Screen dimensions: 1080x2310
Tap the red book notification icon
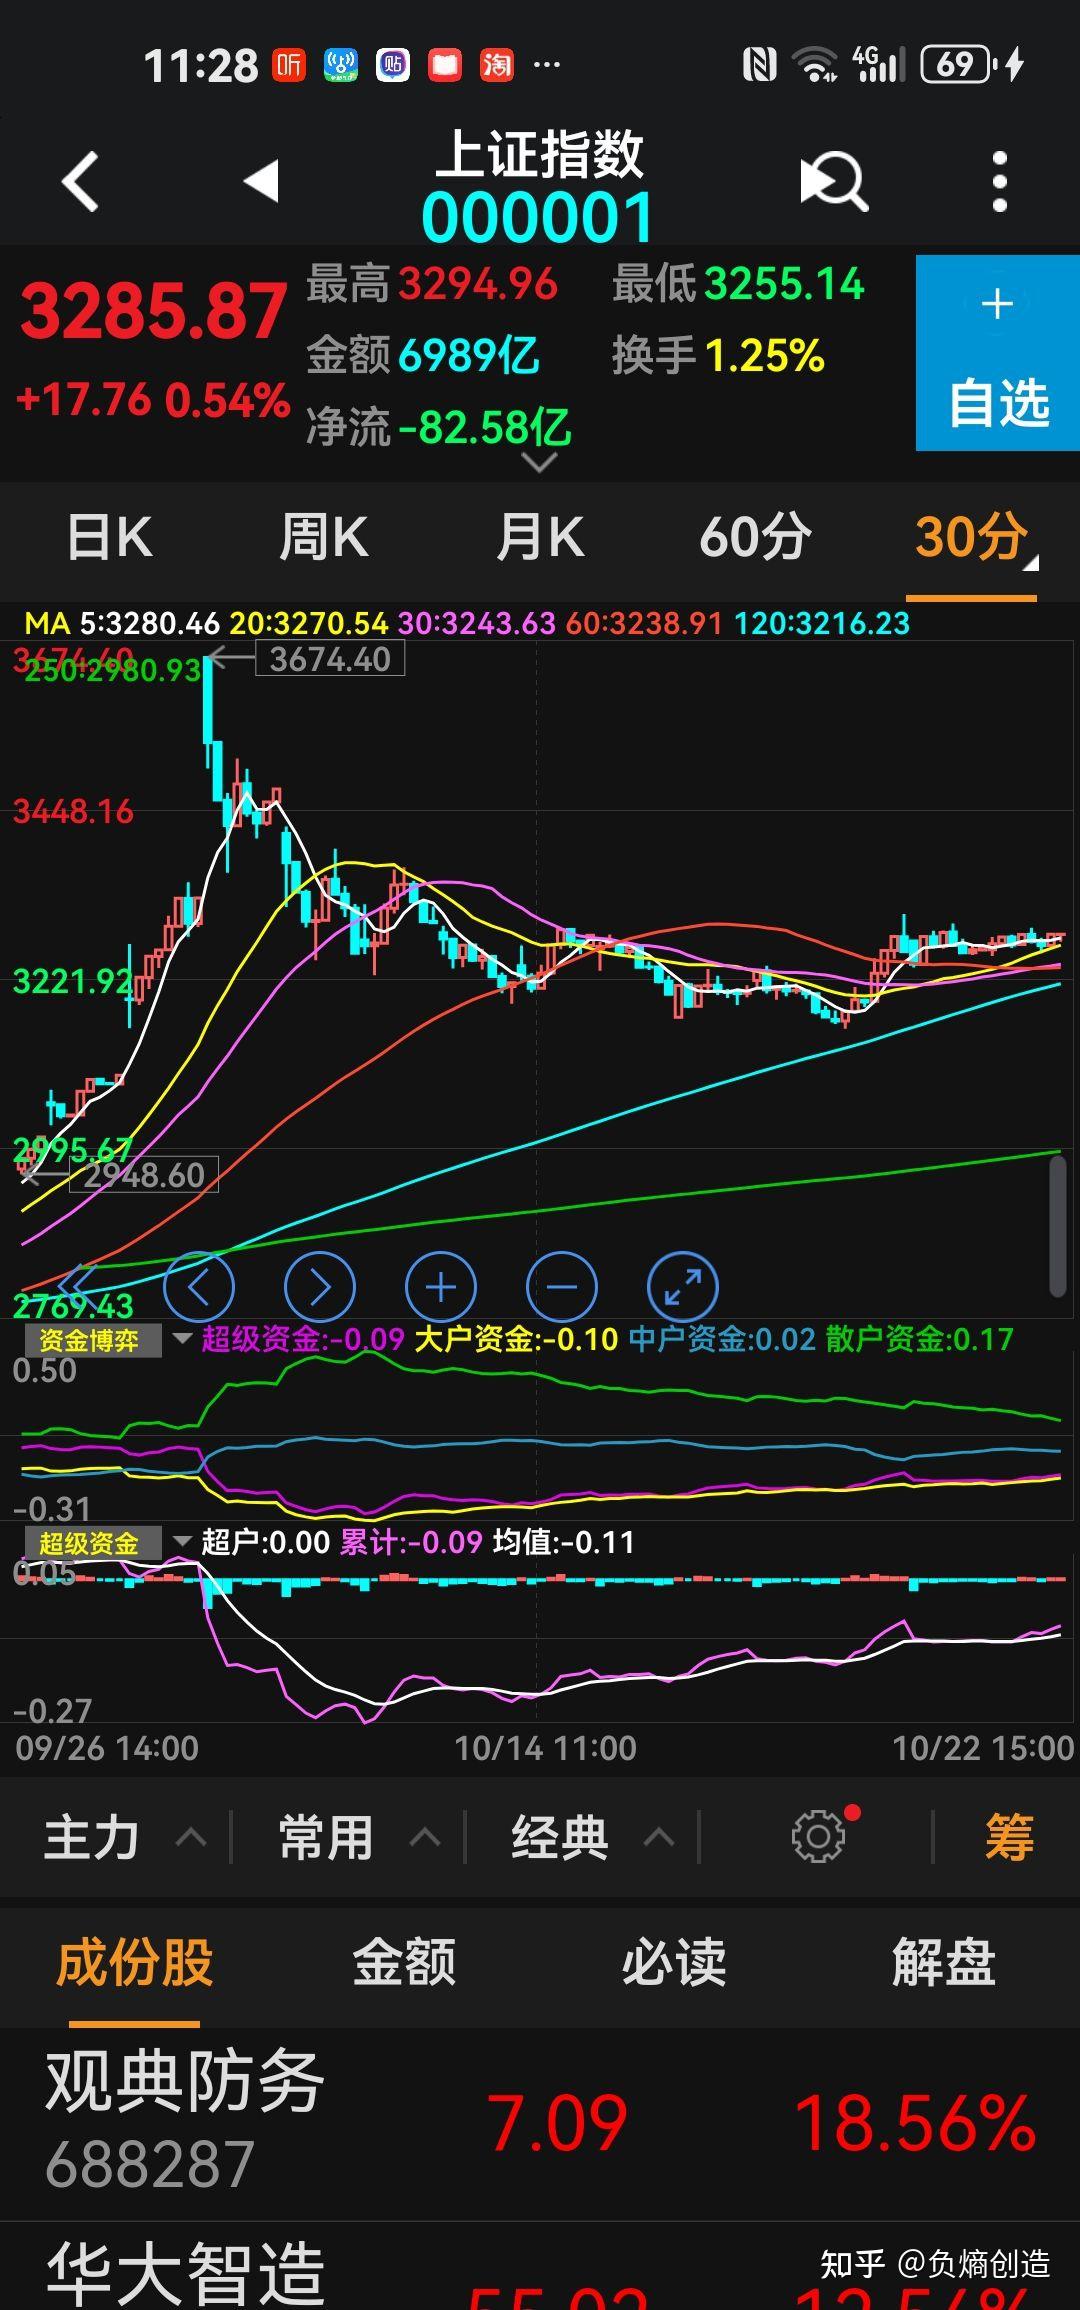445,65
